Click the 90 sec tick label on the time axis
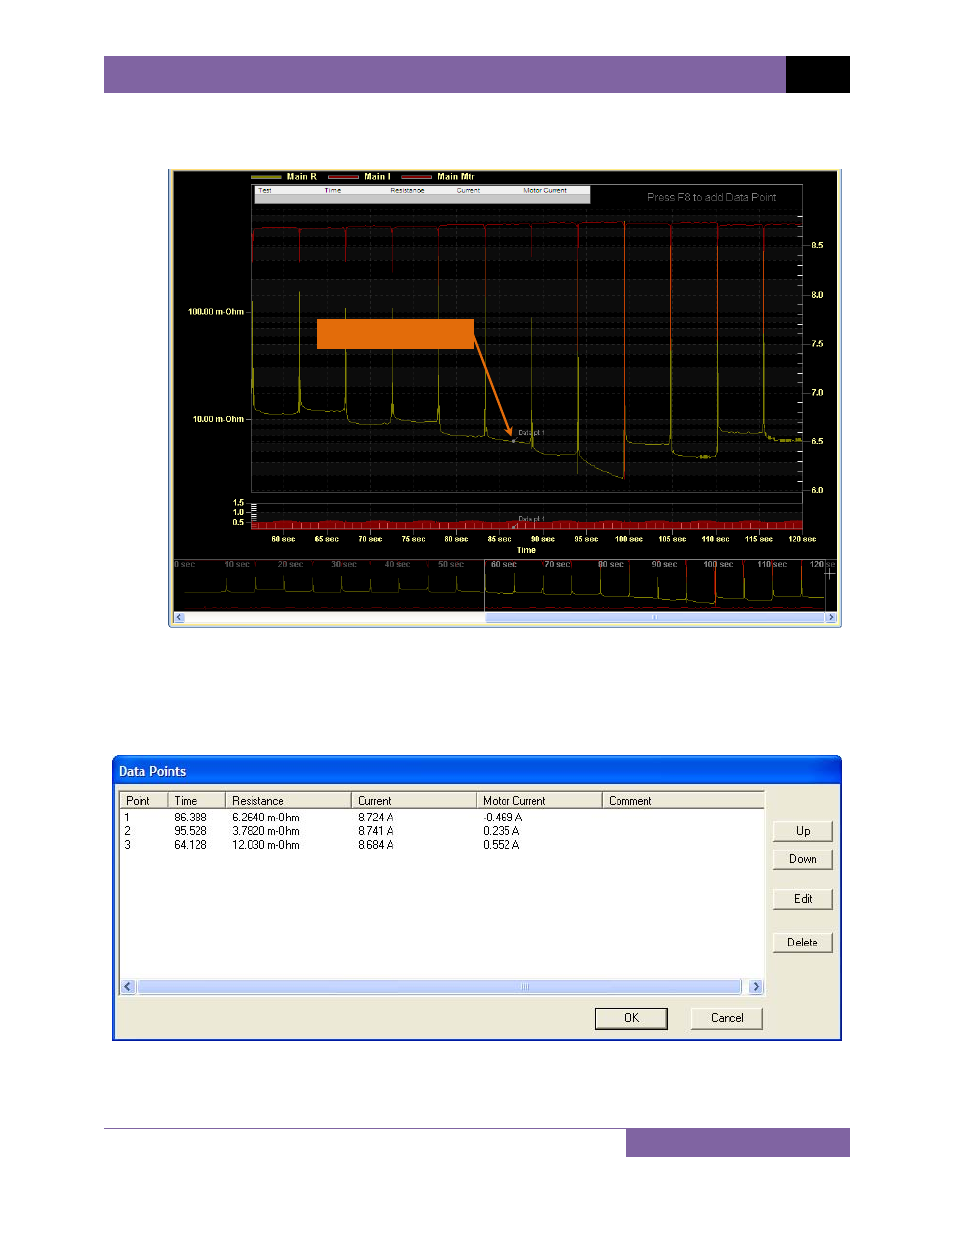954x1235 pixels. coord(542,539)
